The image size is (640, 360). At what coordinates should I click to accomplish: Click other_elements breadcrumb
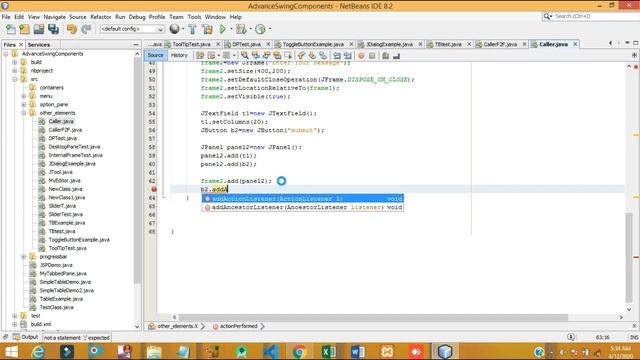pyautogui.click(x=178, y=326)
